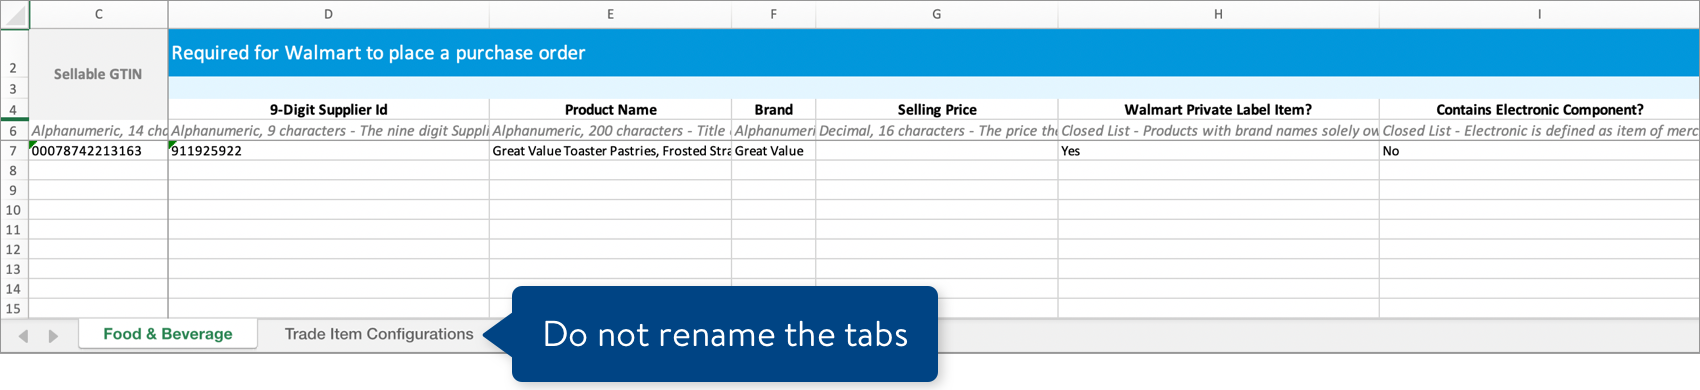This screenshot has width=1700, height=390.
Task: Click the Product Name heading cell
Action: coord(610,110)
